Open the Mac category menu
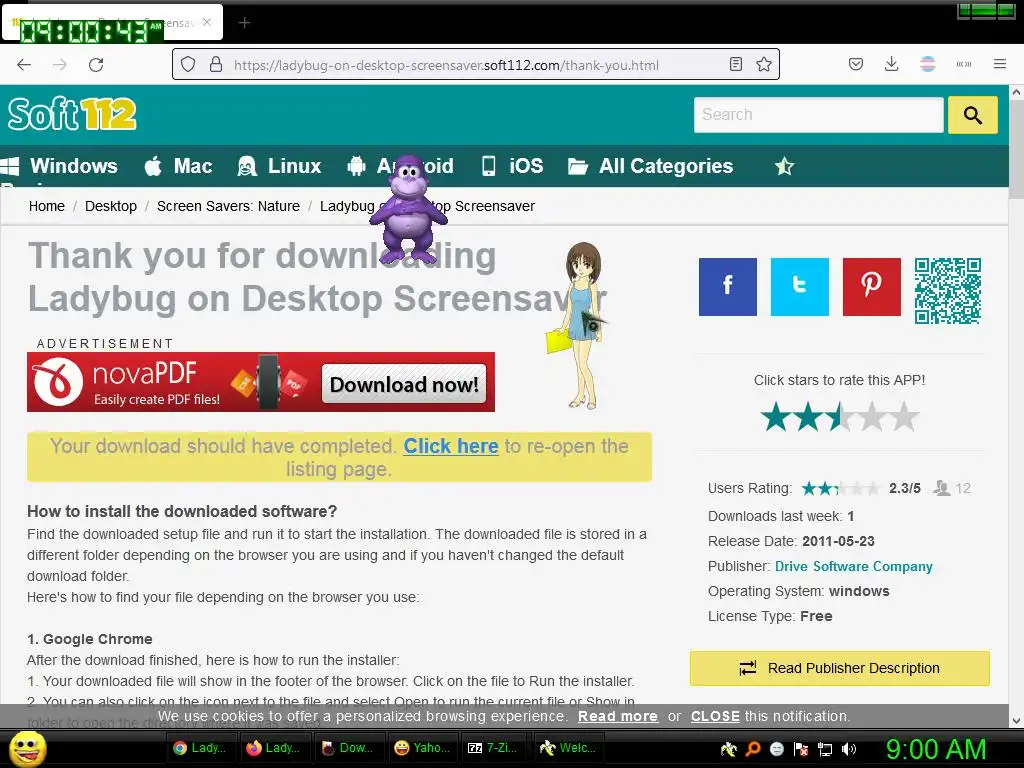 (178, 166)
